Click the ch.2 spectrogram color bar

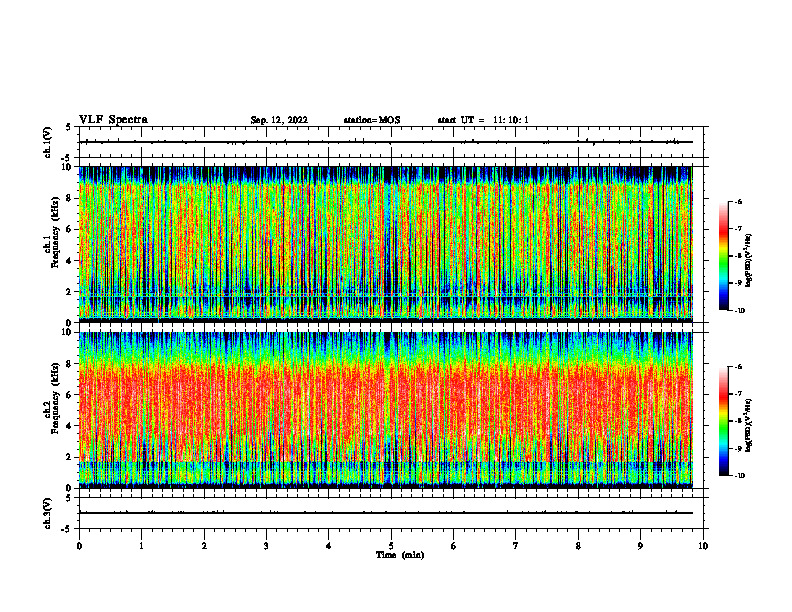[723, 421]
